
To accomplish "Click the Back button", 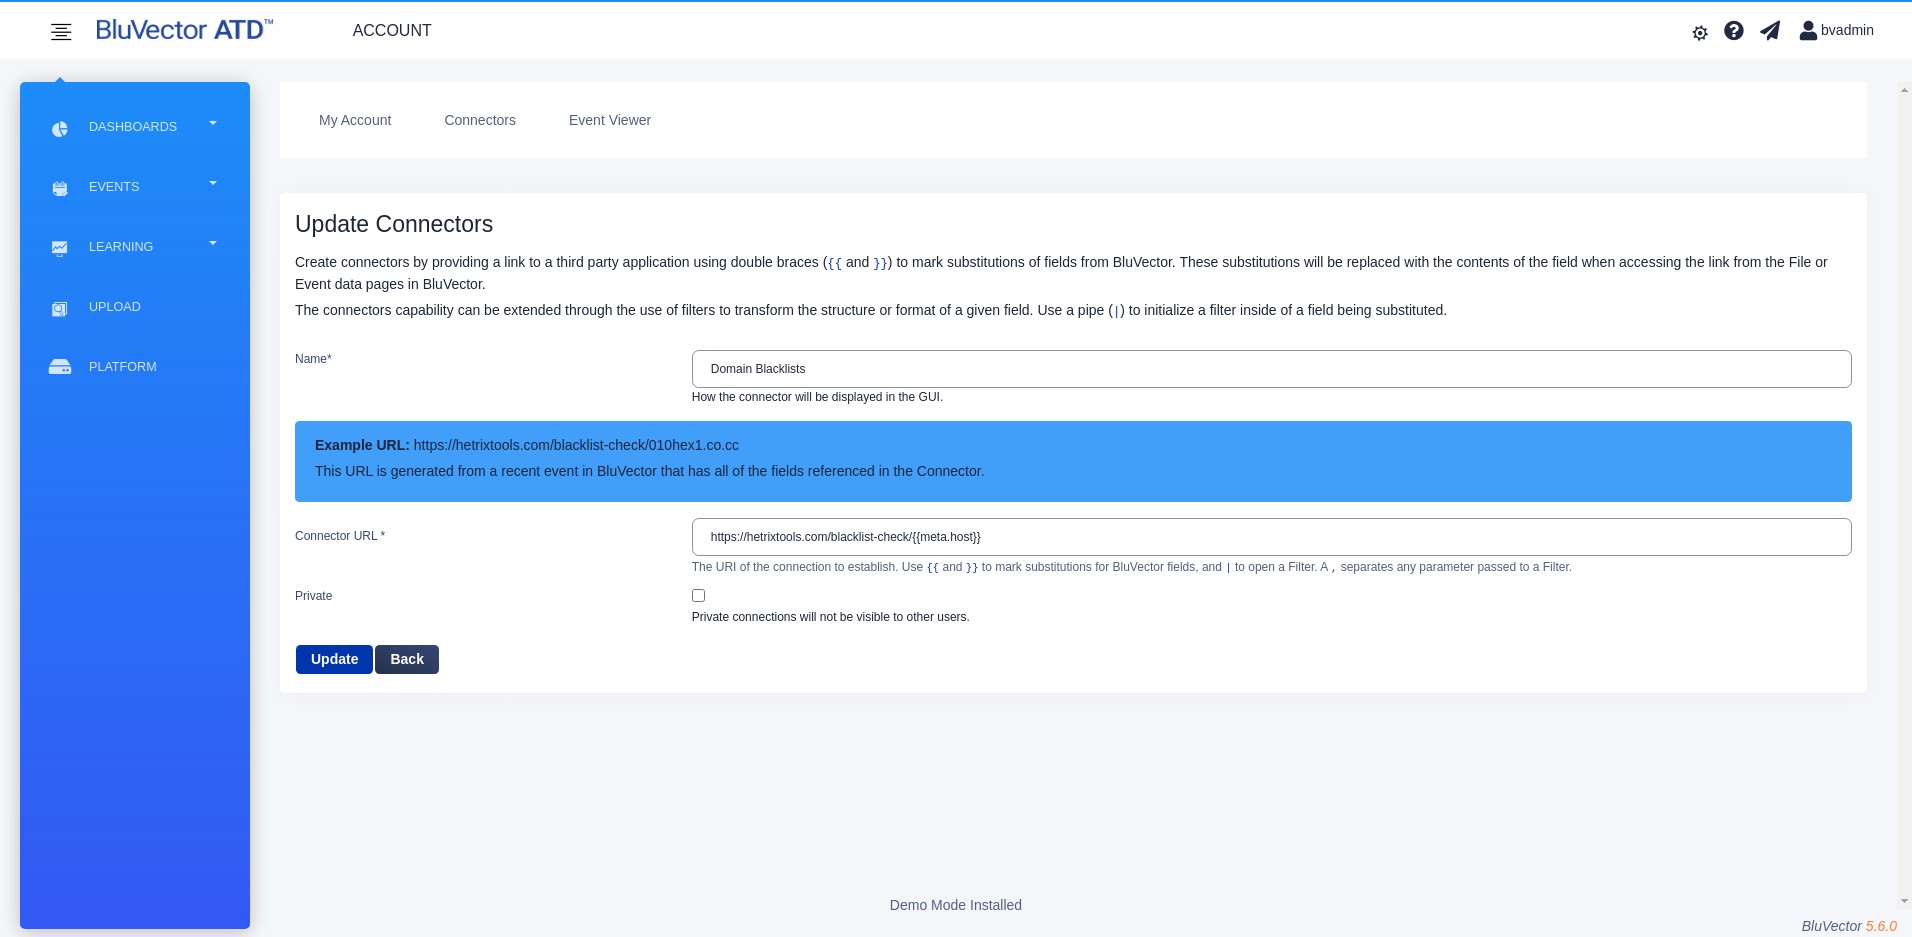I will pos(407,659).
